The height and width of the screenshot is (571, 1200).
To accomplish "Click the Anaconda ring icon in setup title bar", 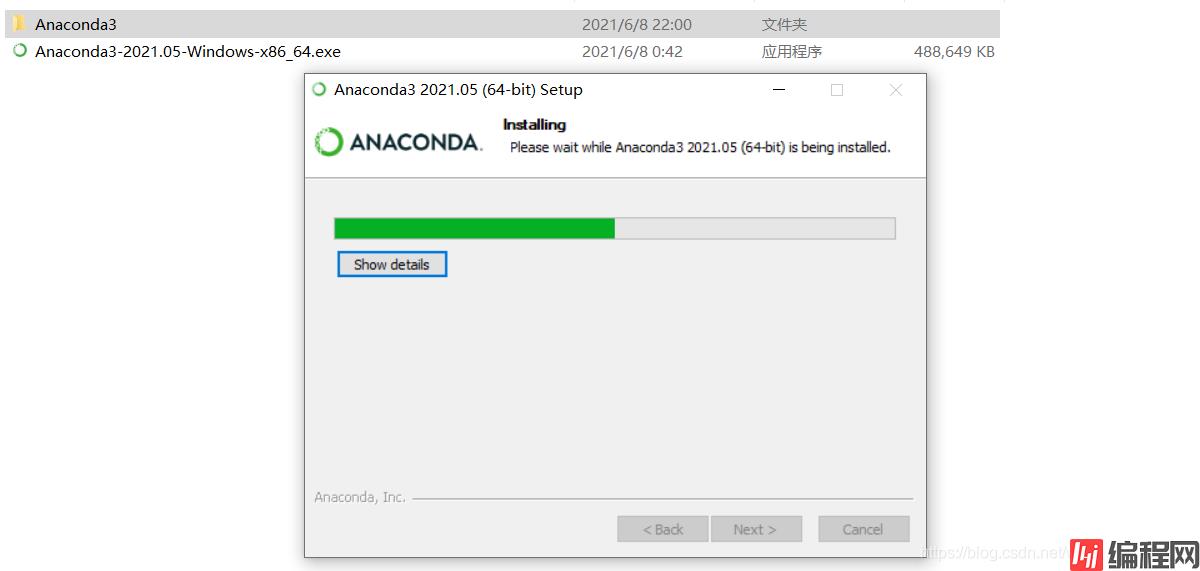I will (x=319, y=89).
